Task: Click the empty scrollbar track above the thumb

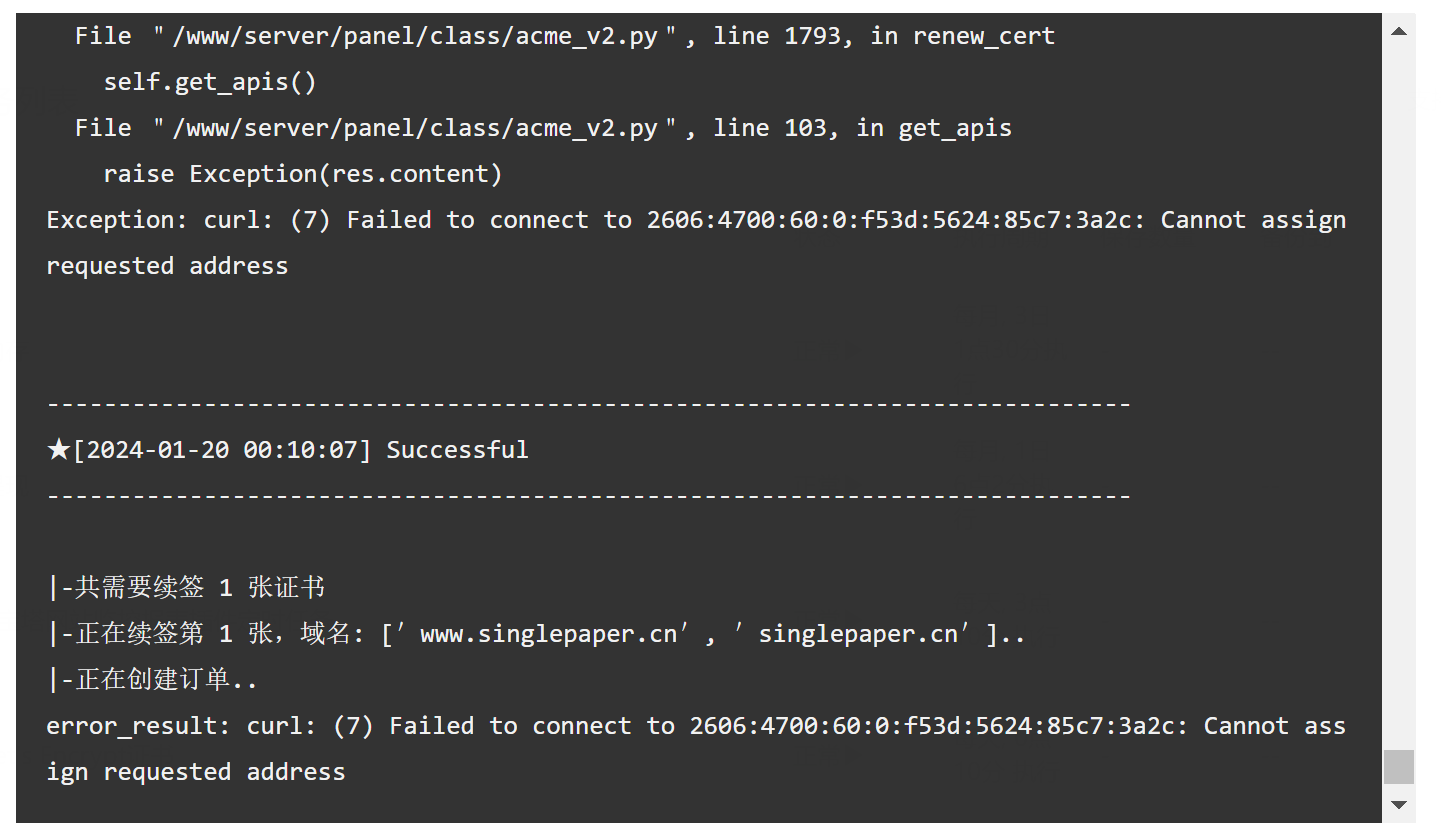Action: point(1398,398)
